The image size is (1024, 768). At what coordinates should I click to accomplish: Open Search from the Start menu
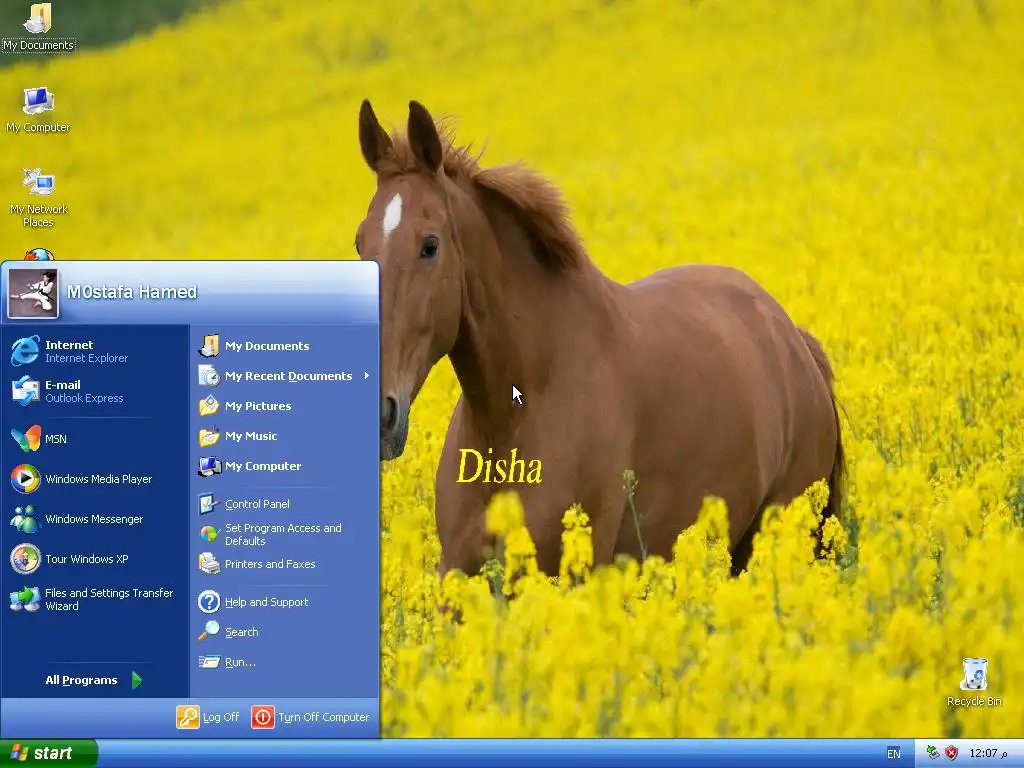click(285, 632)
